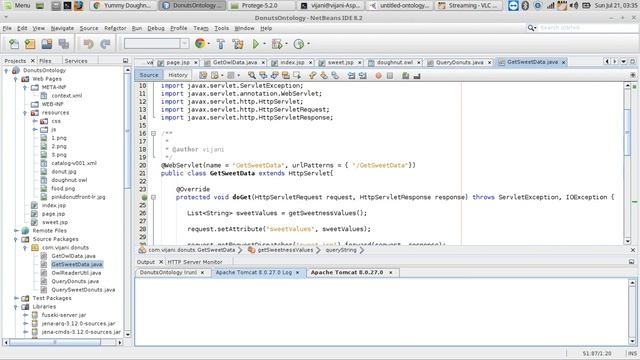Click the Find Previous Occurrence icon
The width and height of the screenshot is (640, 360).
point(263,76)
